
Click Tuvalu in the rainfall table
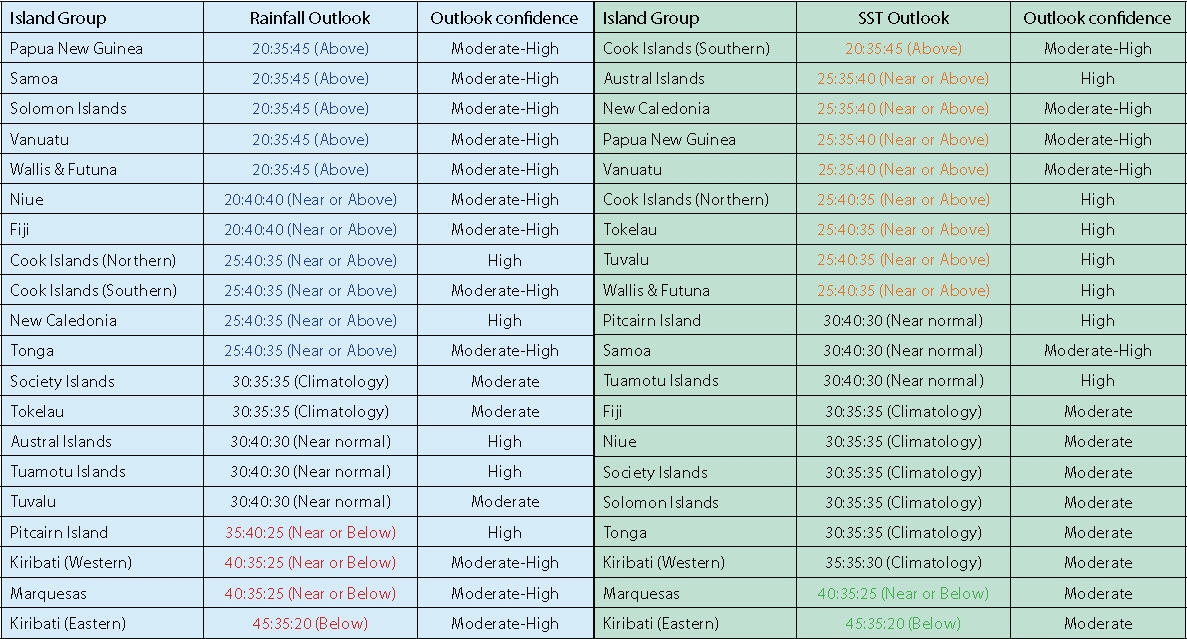pos(33,501)
